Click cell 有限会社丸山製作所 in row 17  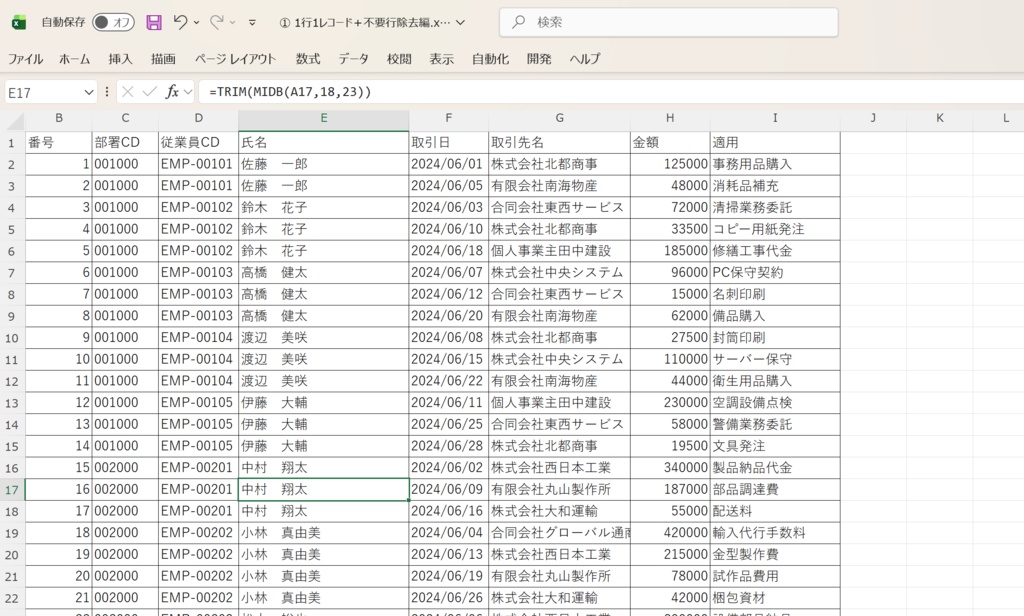(560, 489)
